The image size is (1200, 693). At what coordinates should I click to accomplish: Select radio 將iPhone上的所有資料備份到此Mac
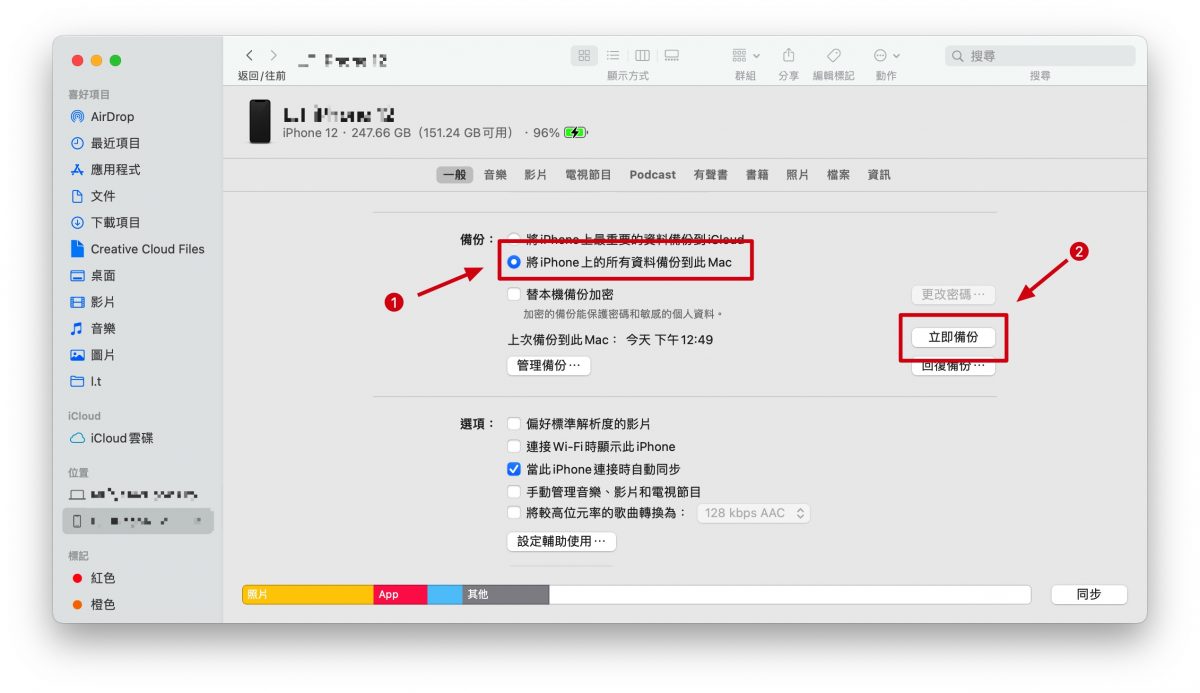(x=514, y=262)
